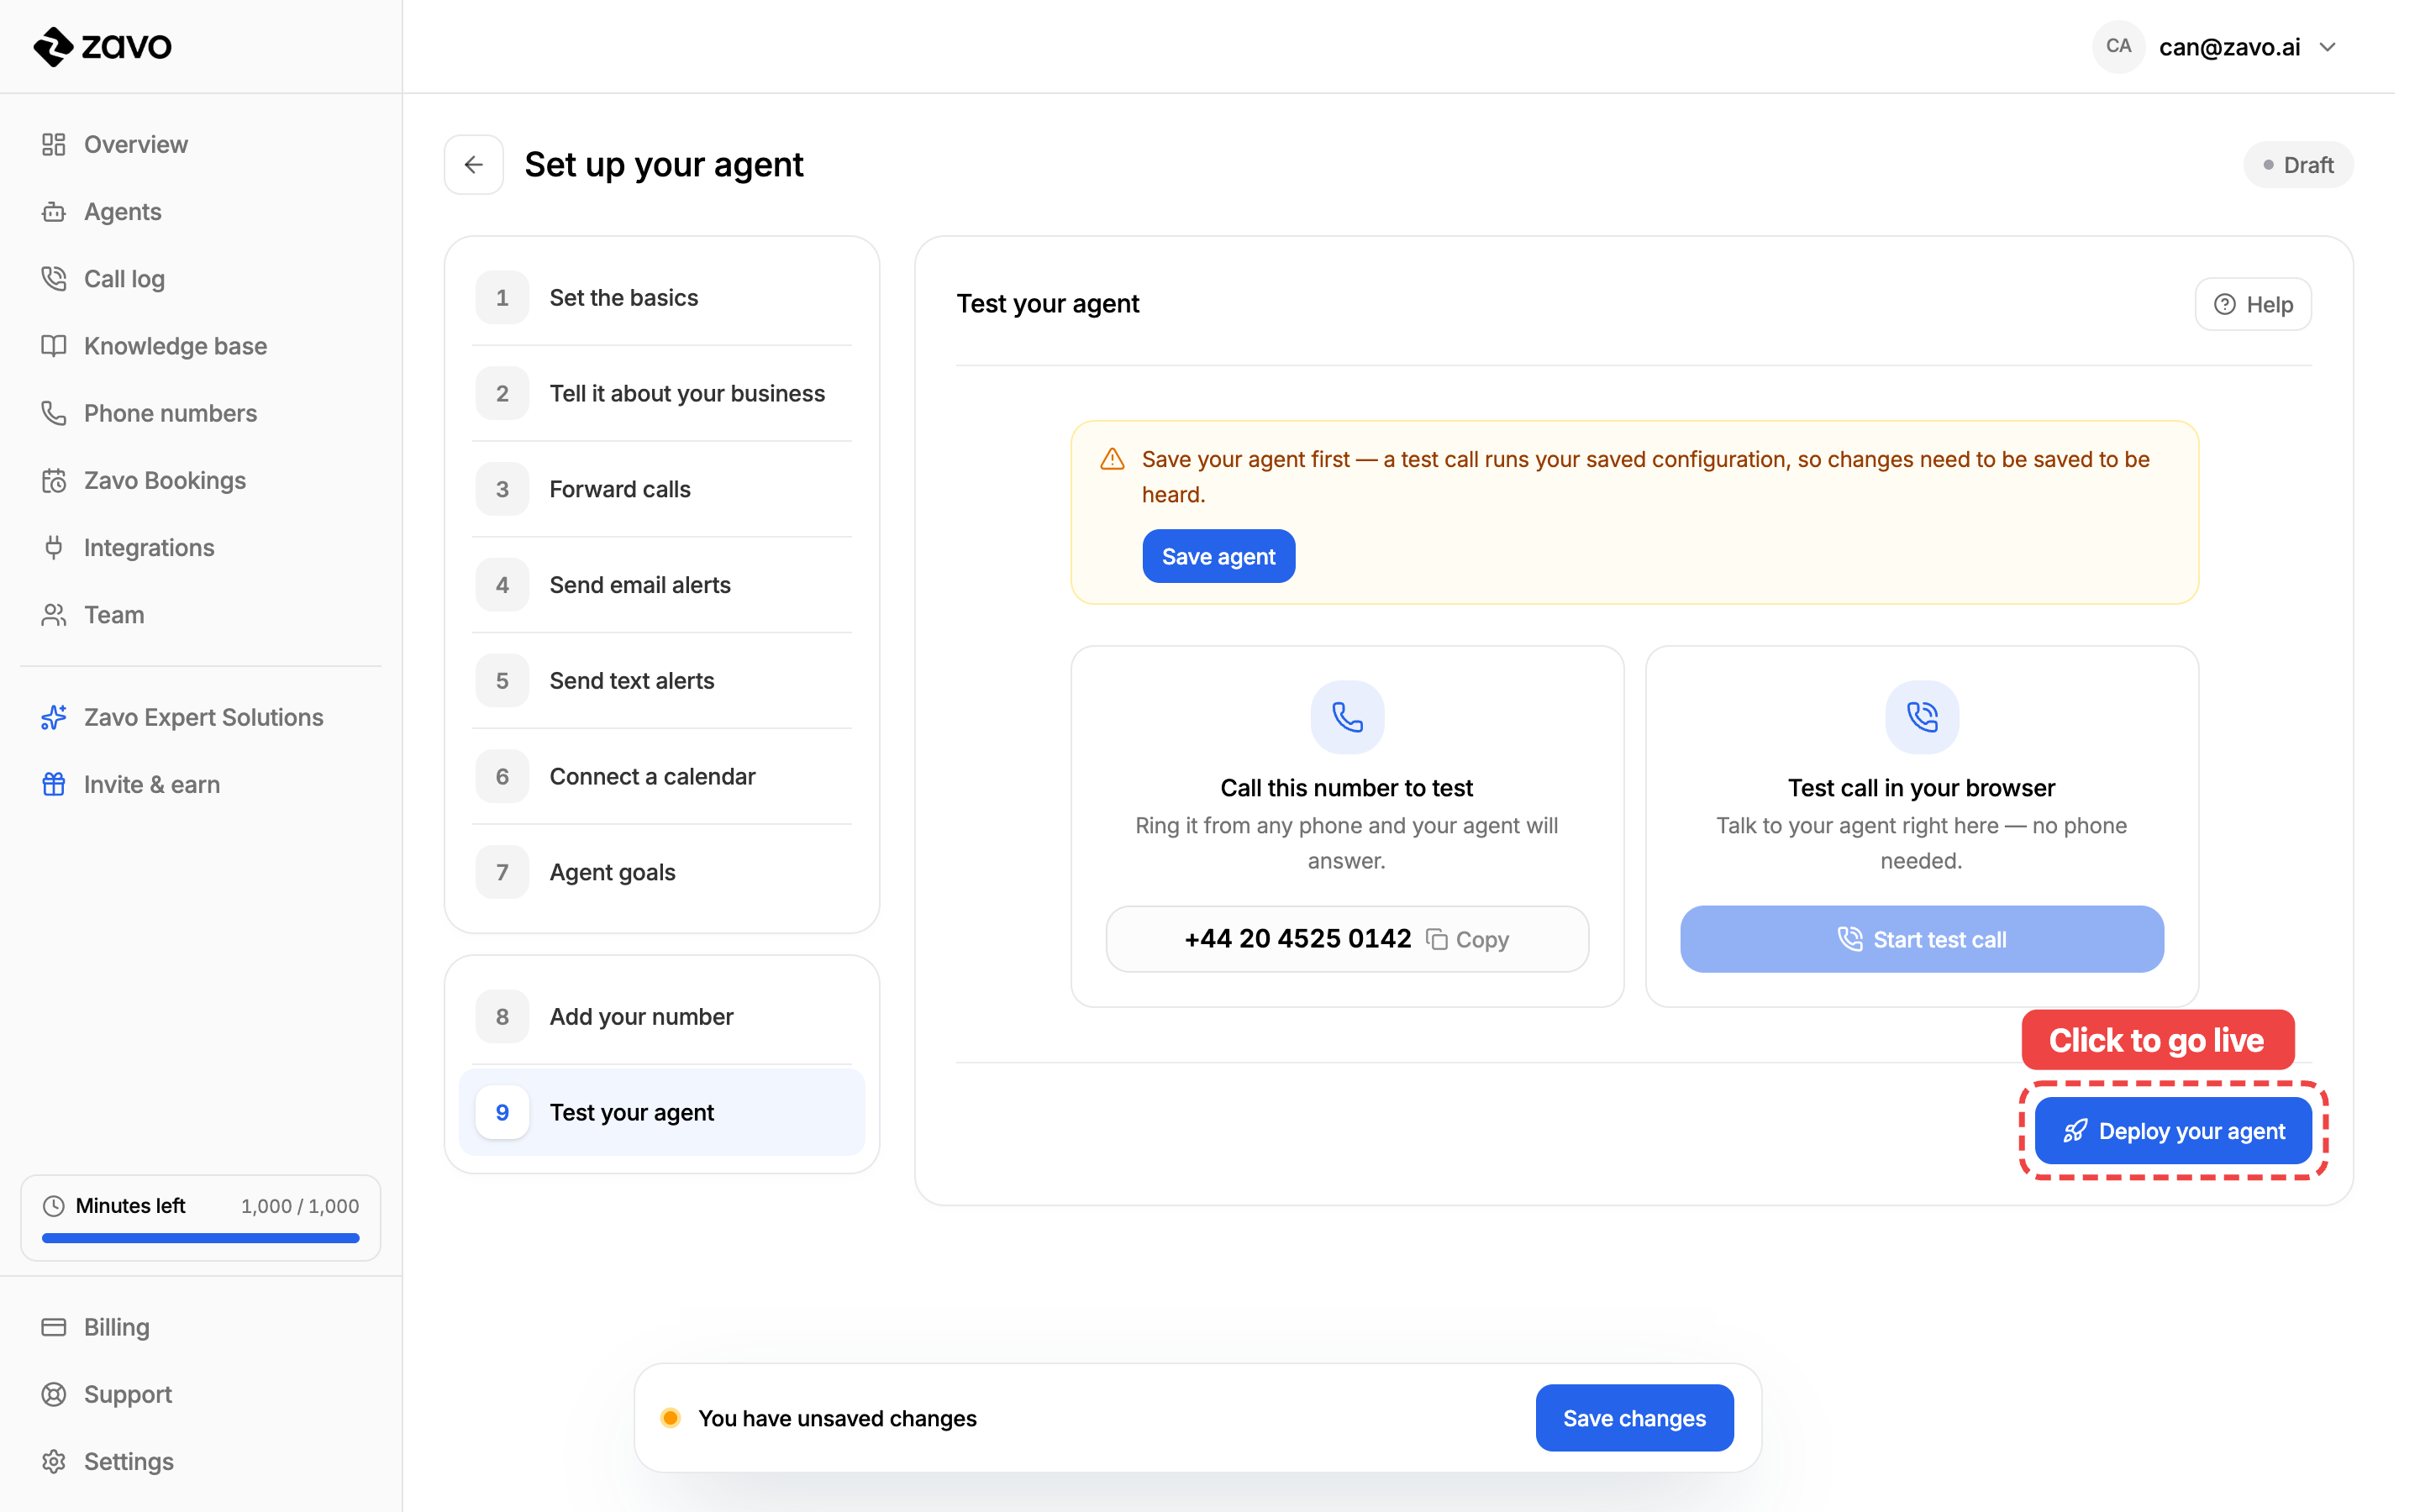Save changes in the unsaved bar
The image size is (2420, 1512).
1634,1417
